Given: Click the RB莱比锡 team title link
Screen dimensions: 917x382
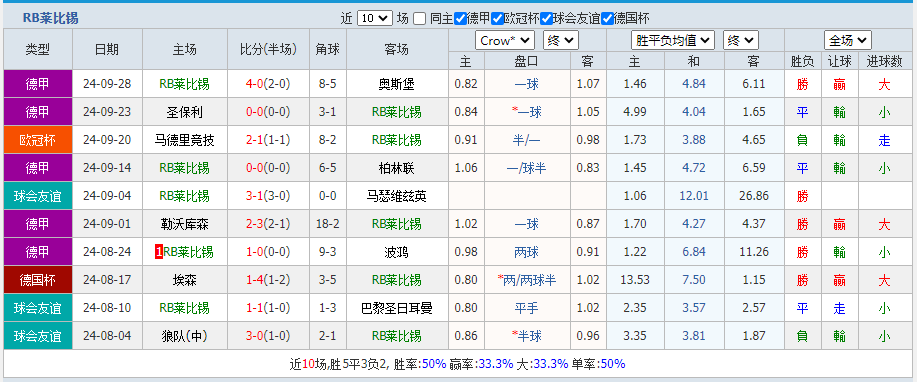Looking at the screenshot, I should [x=51, y=18].
